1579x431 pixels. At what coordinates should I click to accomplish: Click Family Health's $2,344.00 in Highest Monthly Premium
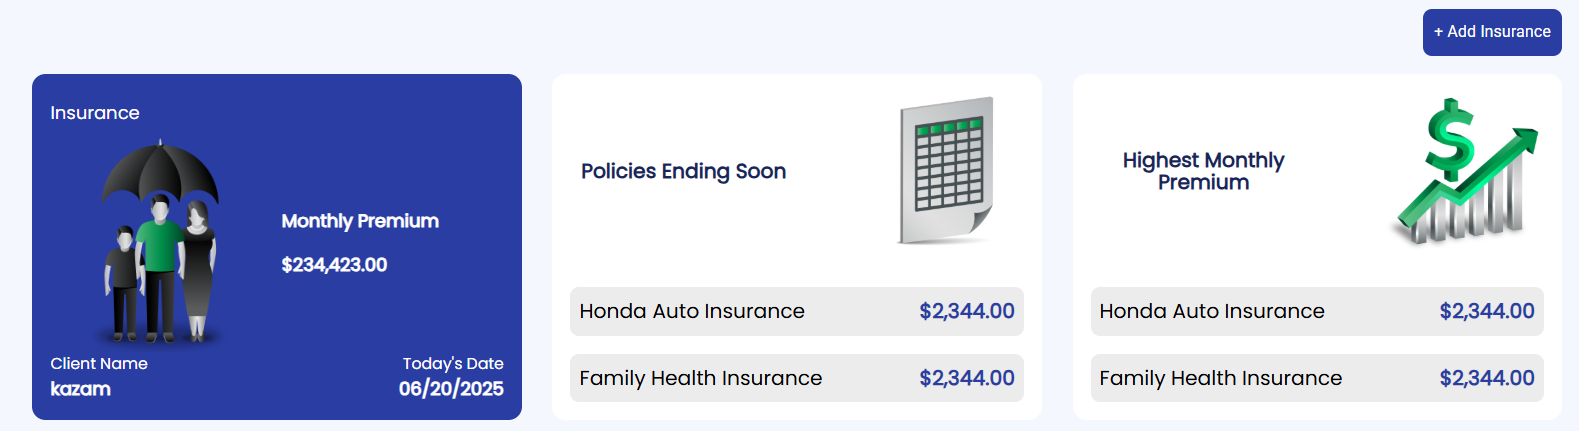click(1487, 378)
